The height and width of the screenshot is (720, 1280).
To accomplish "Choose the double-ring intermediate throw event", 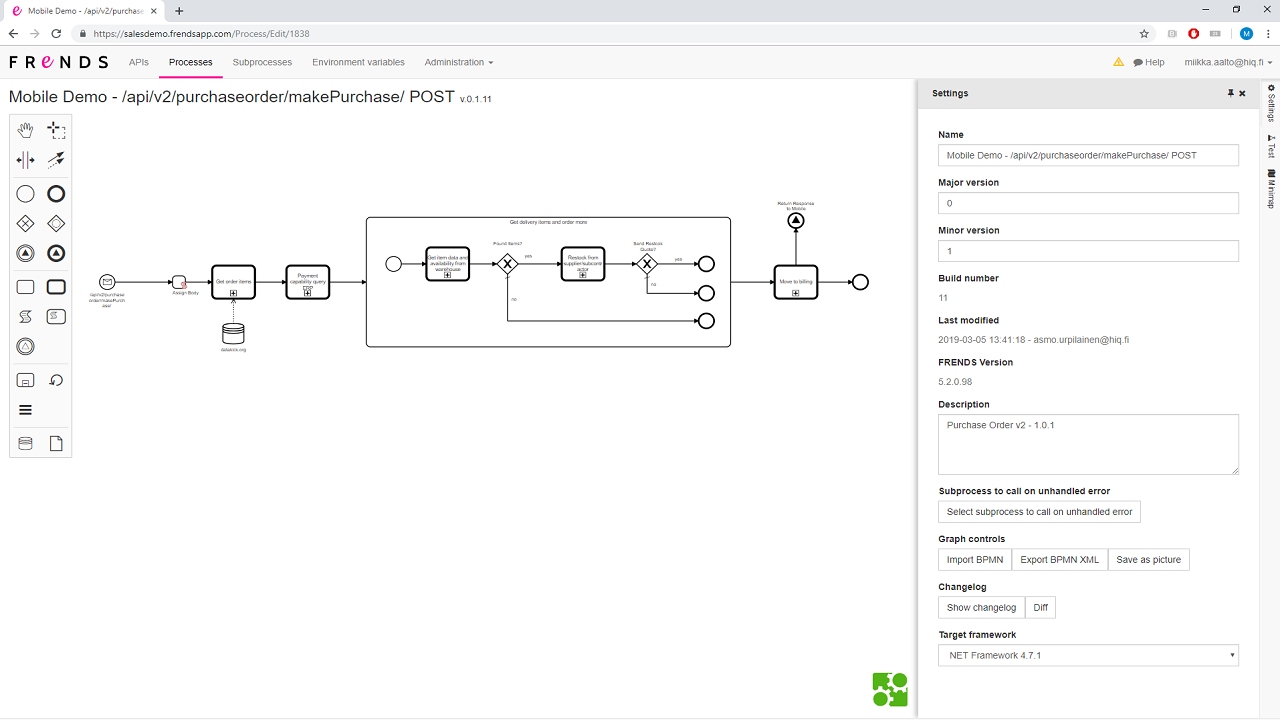I will coord(26,254).
